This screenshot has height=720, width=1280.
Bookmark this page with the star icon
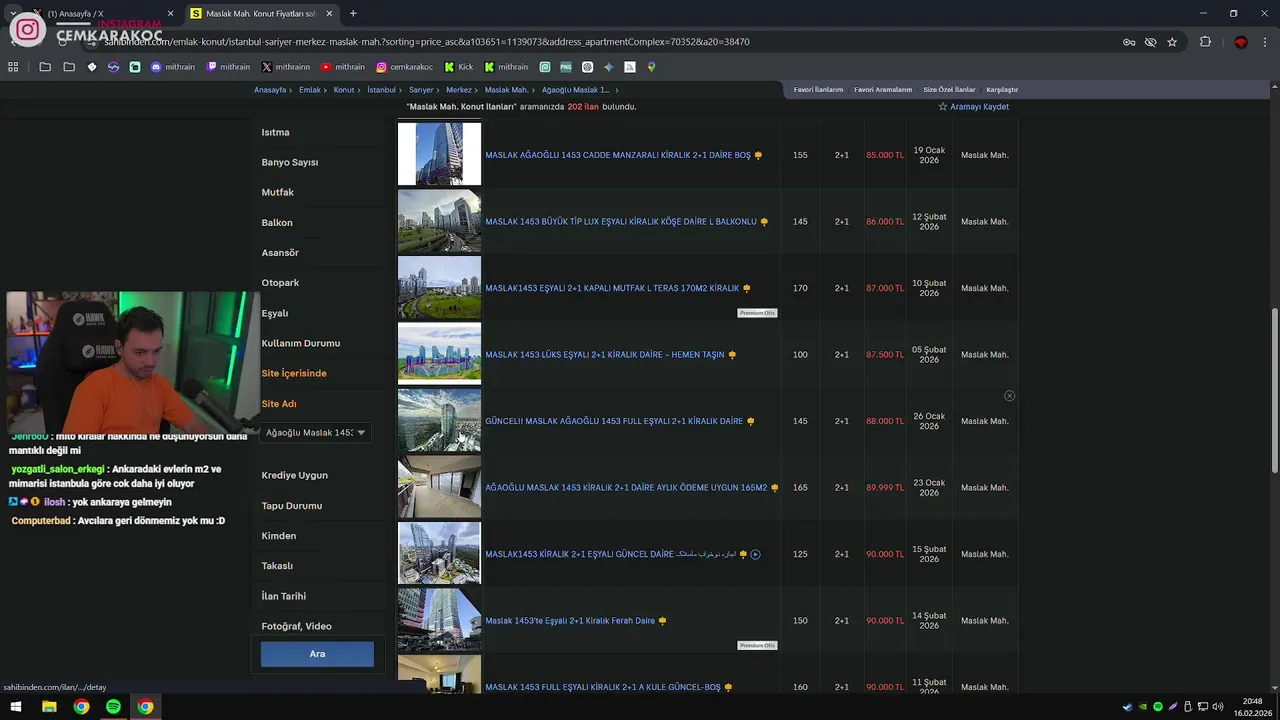click(x=1172, y=42)
